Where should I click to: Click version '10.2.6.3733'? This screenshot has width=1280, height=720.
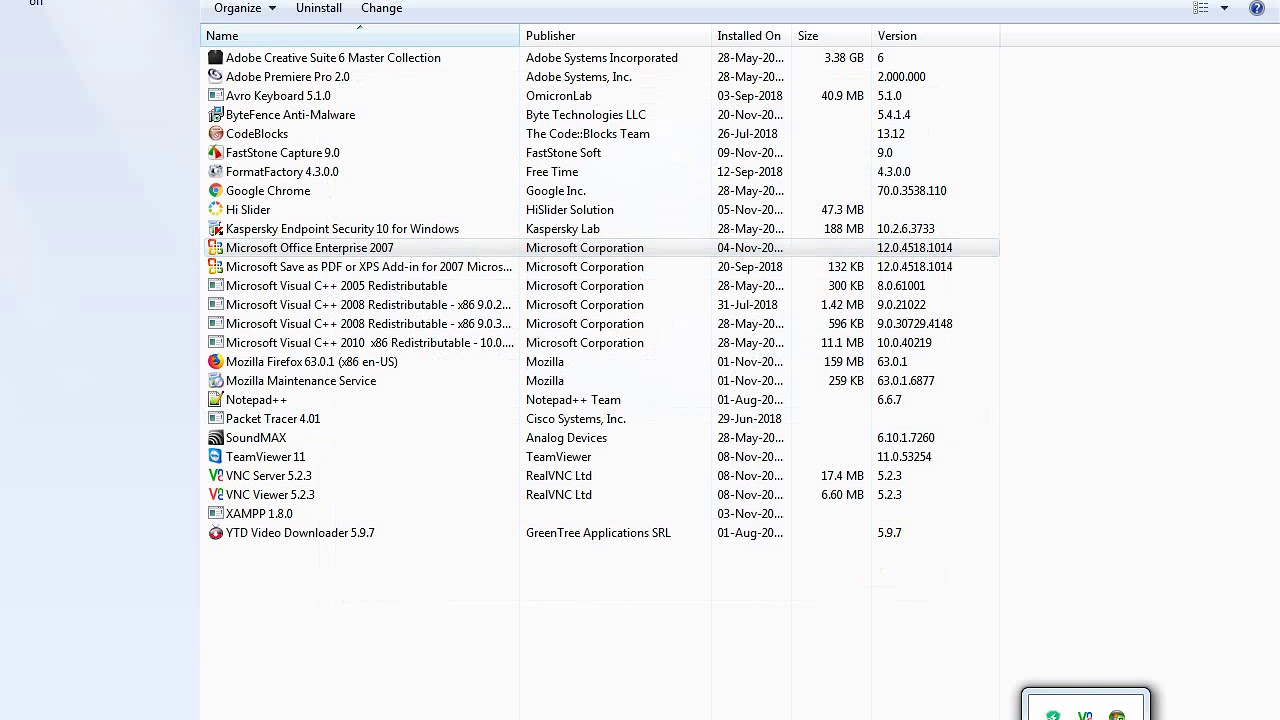(906, 229)
